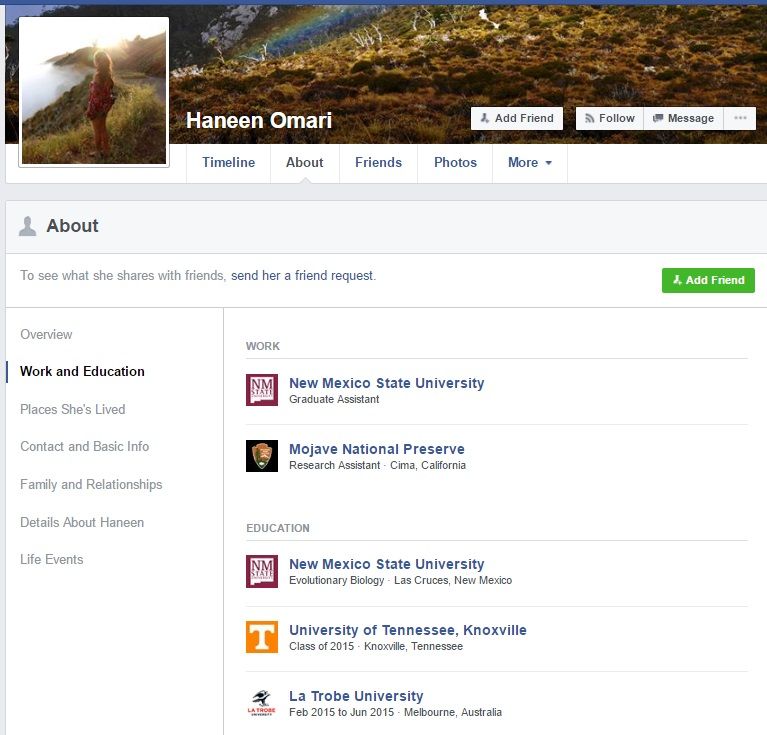The width and height of the screenshot is (767, 735).
Task: Click the send her a friend request link
Action: click(x=303, y=275)
